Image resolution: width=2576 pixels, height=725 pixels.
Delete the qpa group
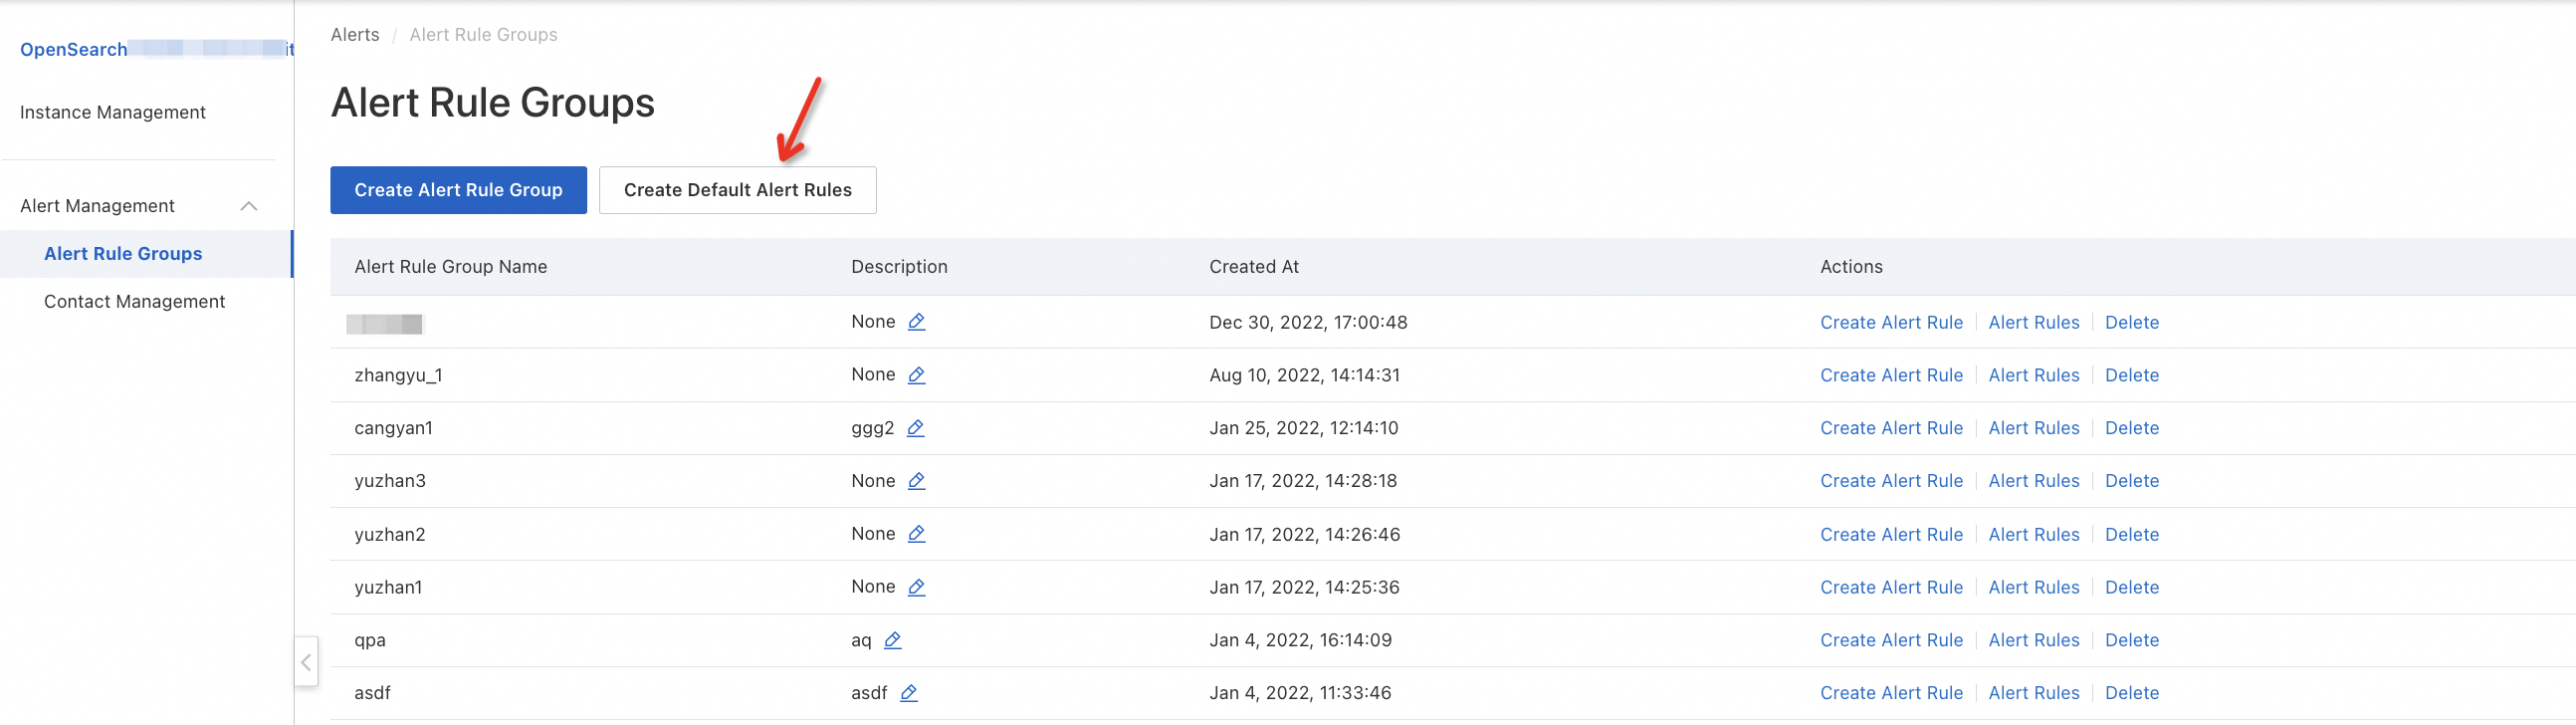pos(2131,641)
